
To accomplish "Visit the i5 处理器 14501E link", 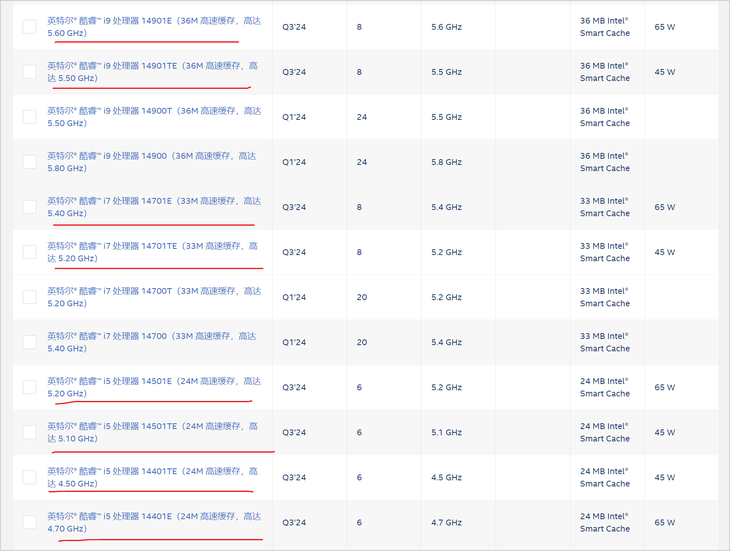I will (154, 387).
